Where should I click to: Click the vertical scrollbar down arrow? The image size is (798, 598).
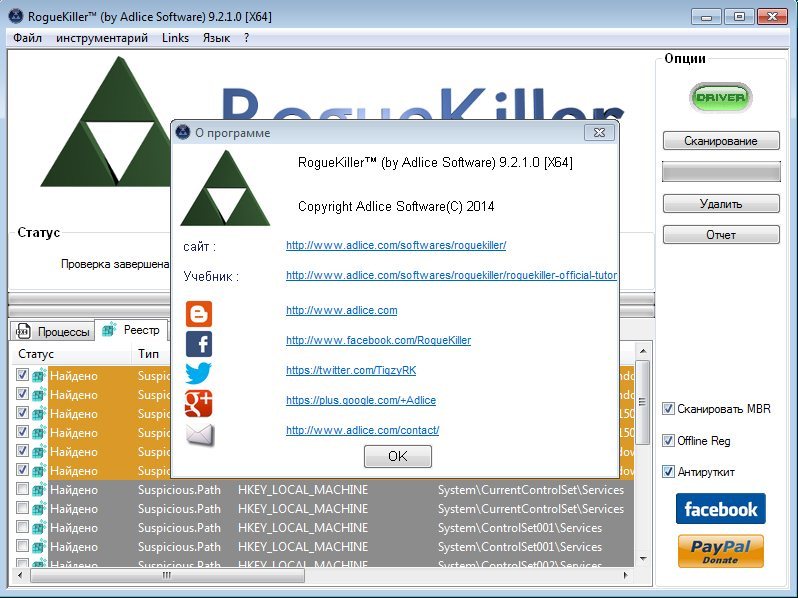(643, 559)
